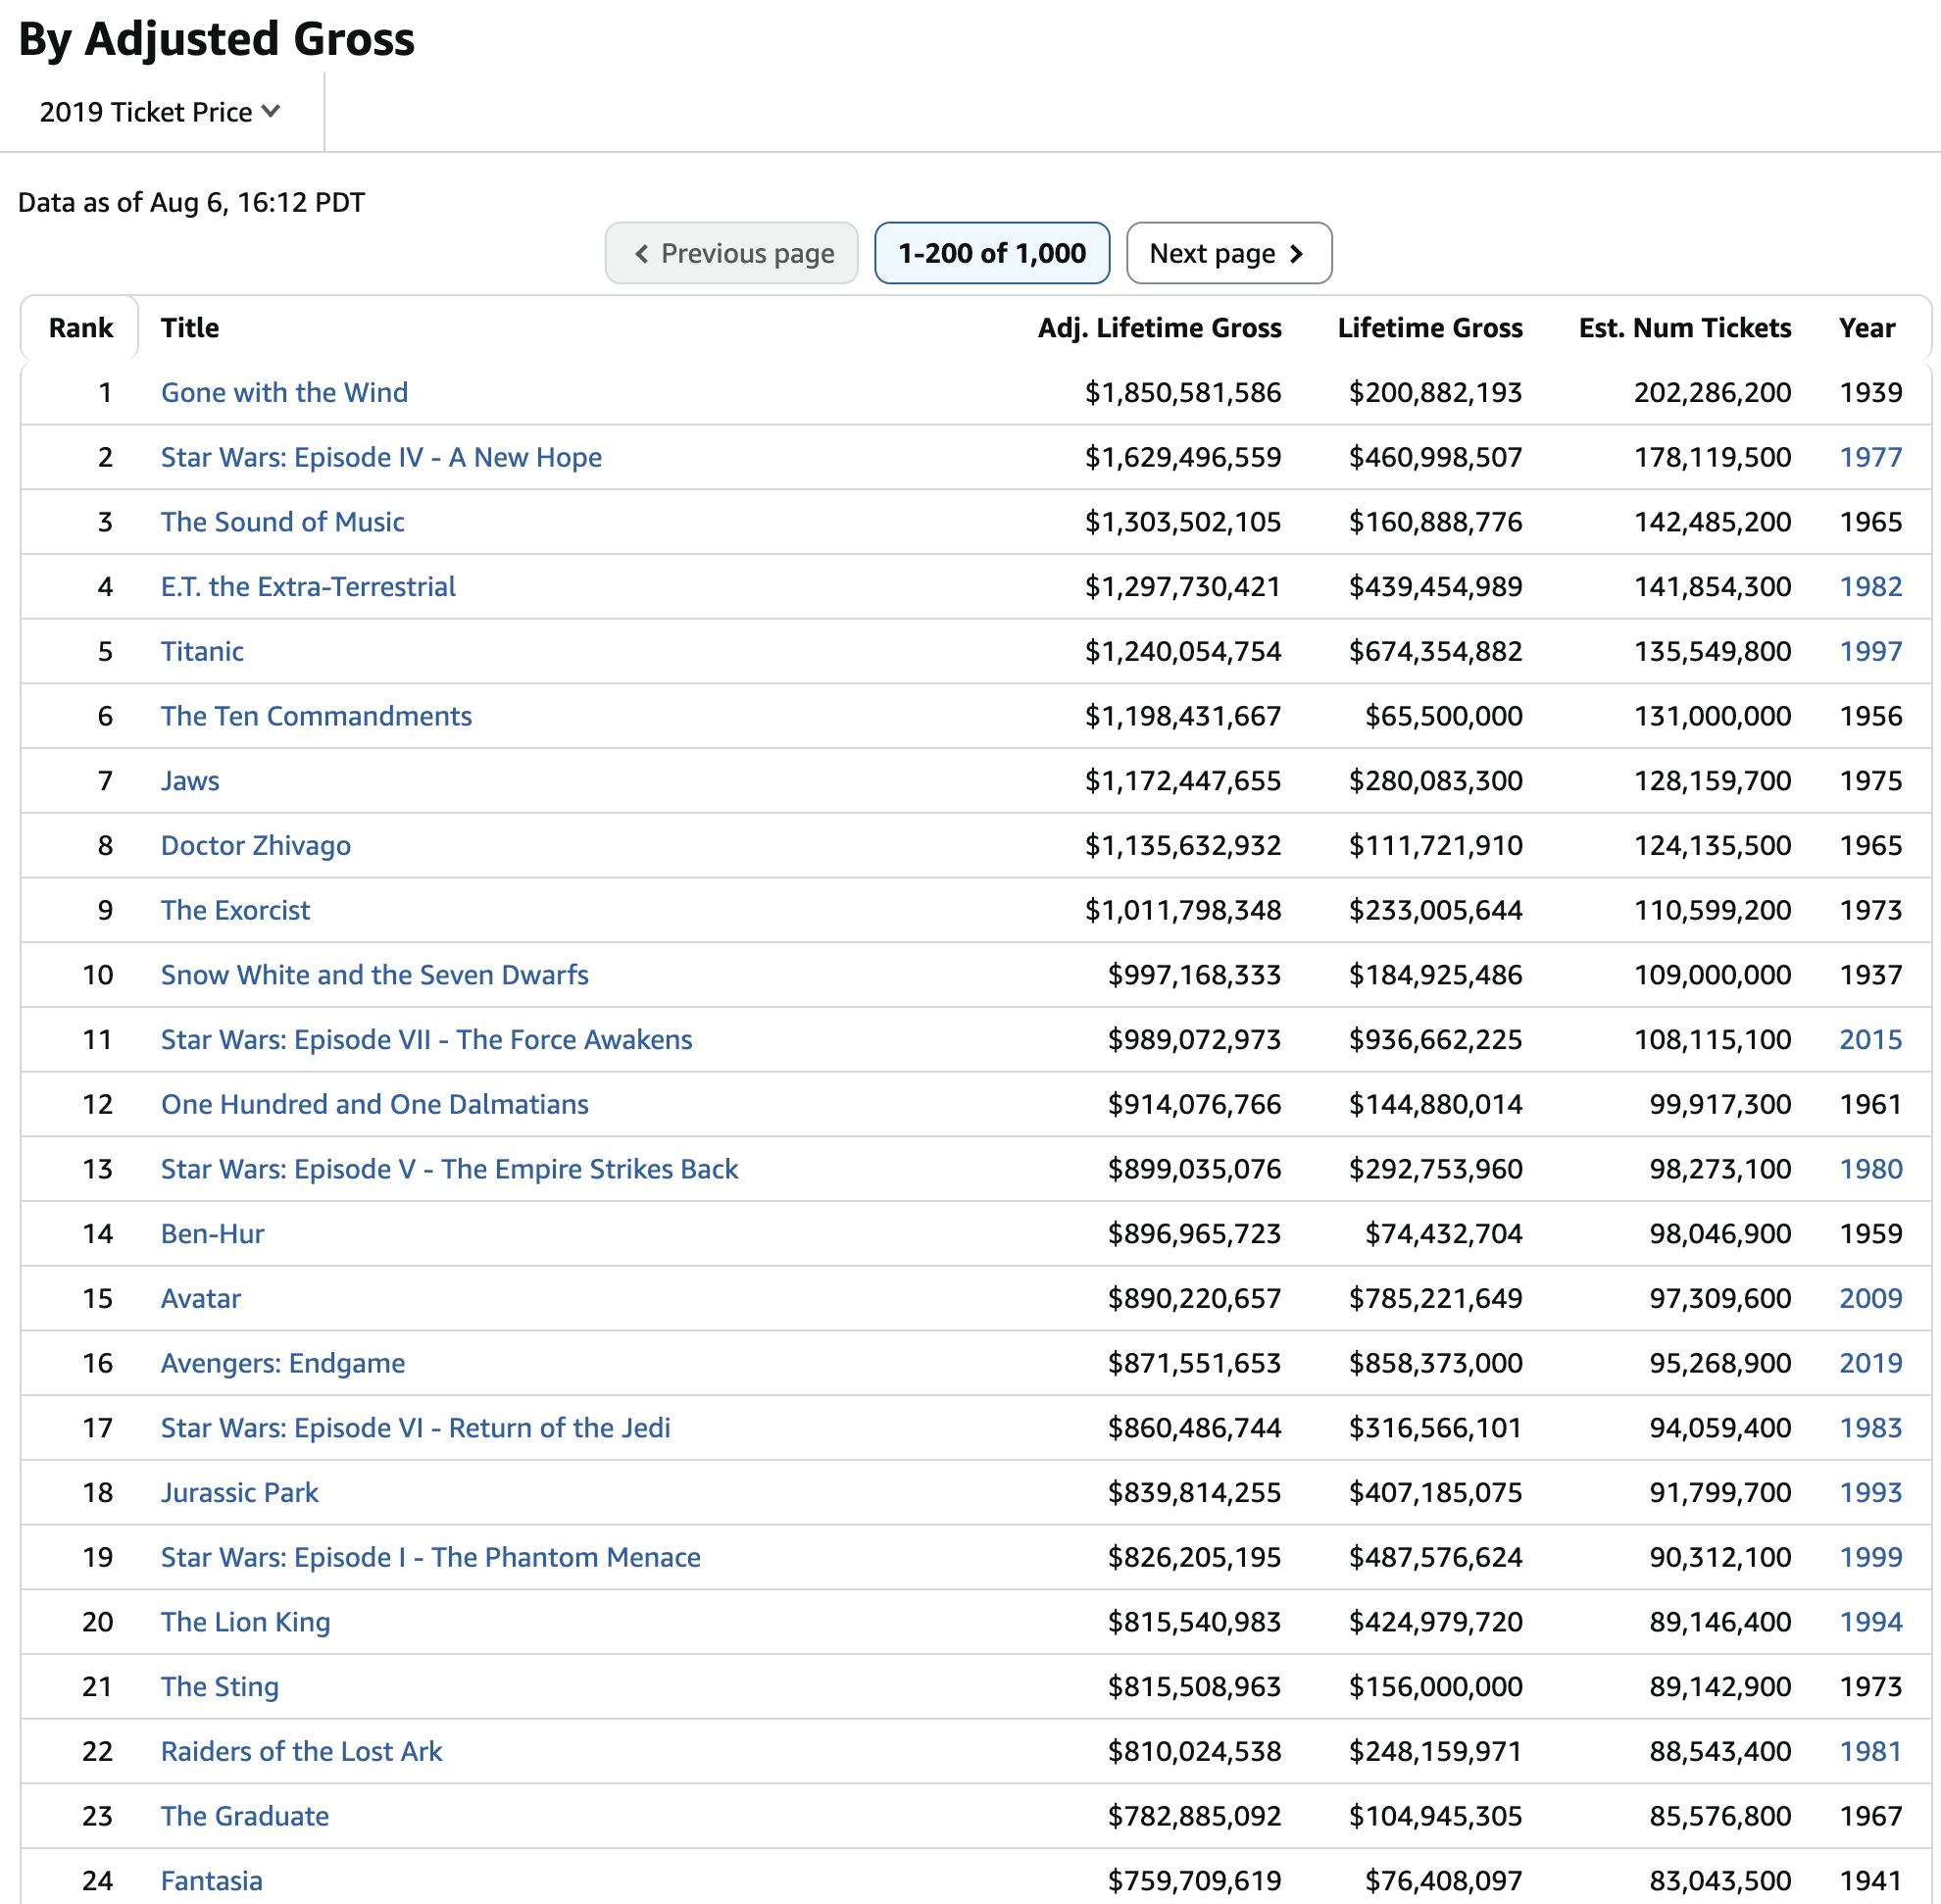Go to the Next page
The height and width of the screenshot is (1904, 1941).
click(1229, 253)
